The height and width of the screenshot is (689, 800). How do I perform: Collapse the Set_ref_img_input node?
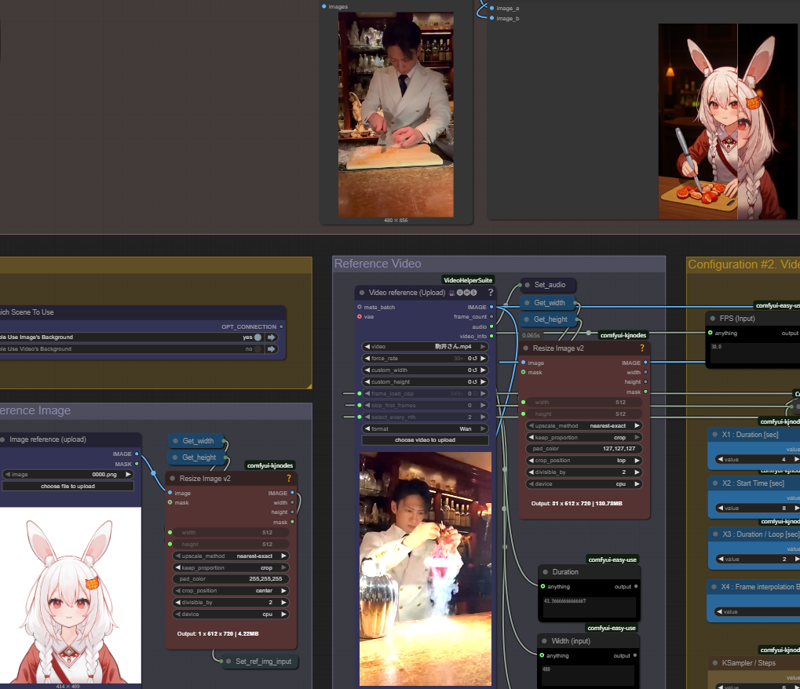tap(229, 661)
